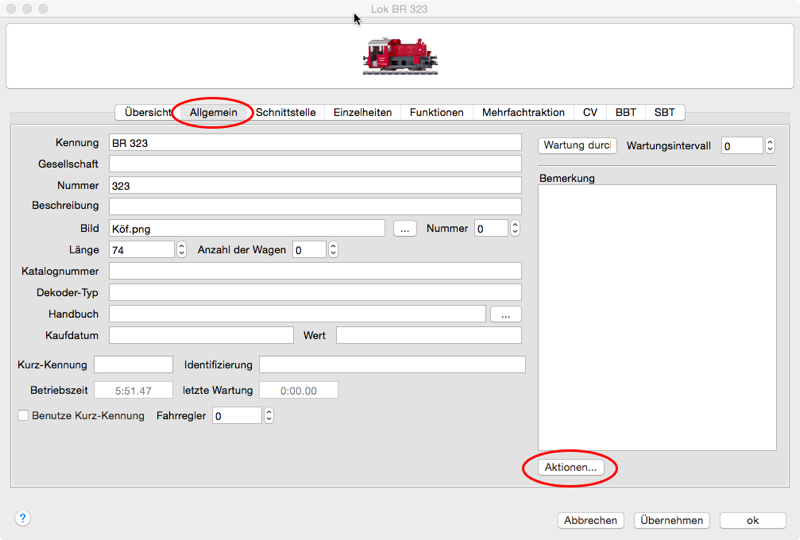Adjust the Länge stepper arrows
This screenshot has height=540, width=800.
(181, 249)
